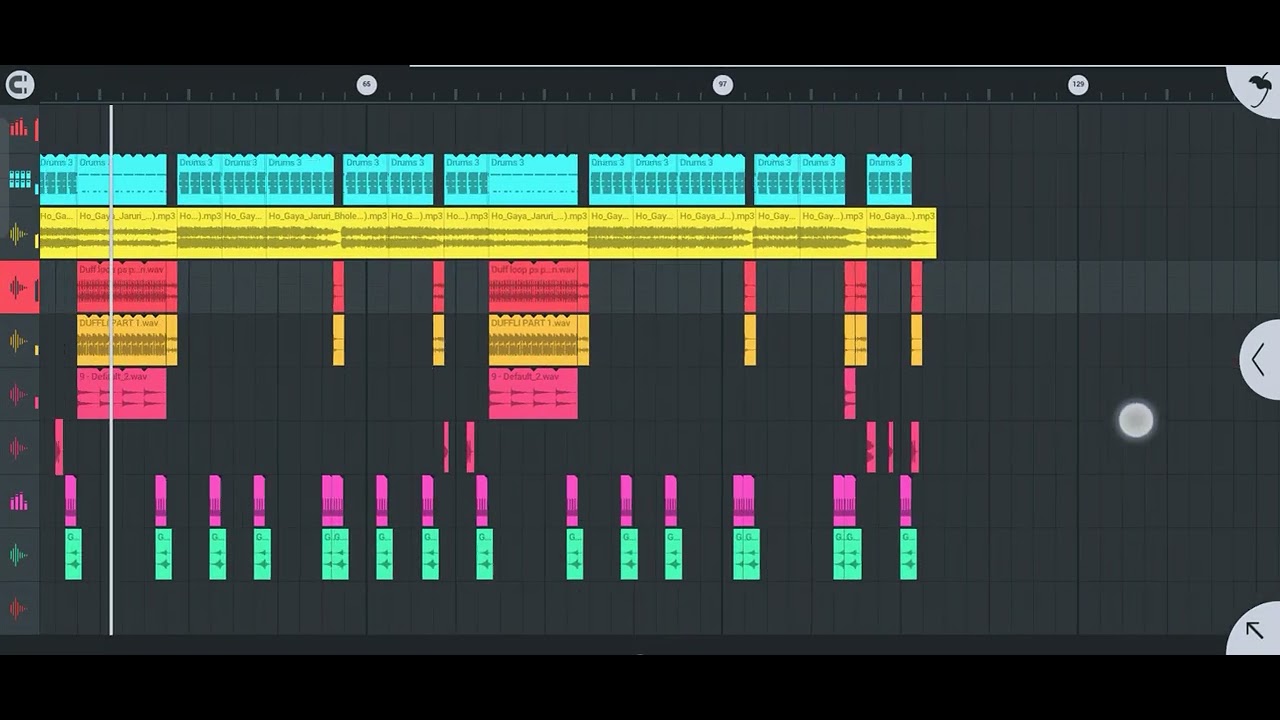This screenshot has height=720, width=1280.
Task: Select the yellow waveform header of the mp3 track
Action: point(19,235)
